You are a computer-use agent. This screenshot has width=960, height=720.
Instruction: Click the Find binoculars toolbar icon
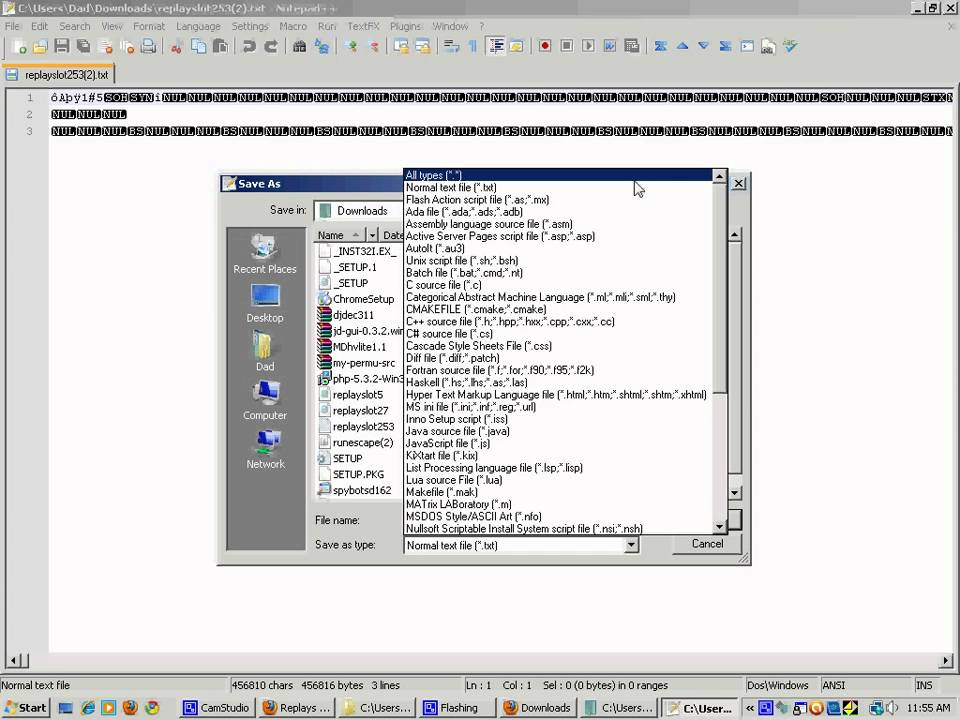pos(299,47)
